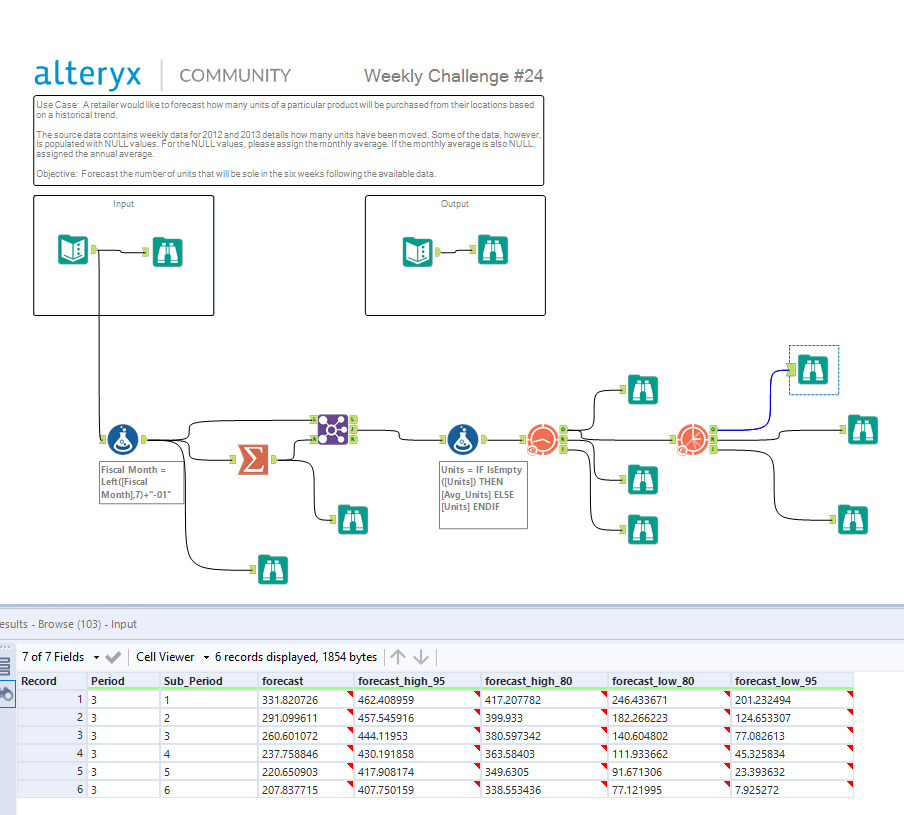
Task: Click the alteryx logo
Action: coord(88,75)
